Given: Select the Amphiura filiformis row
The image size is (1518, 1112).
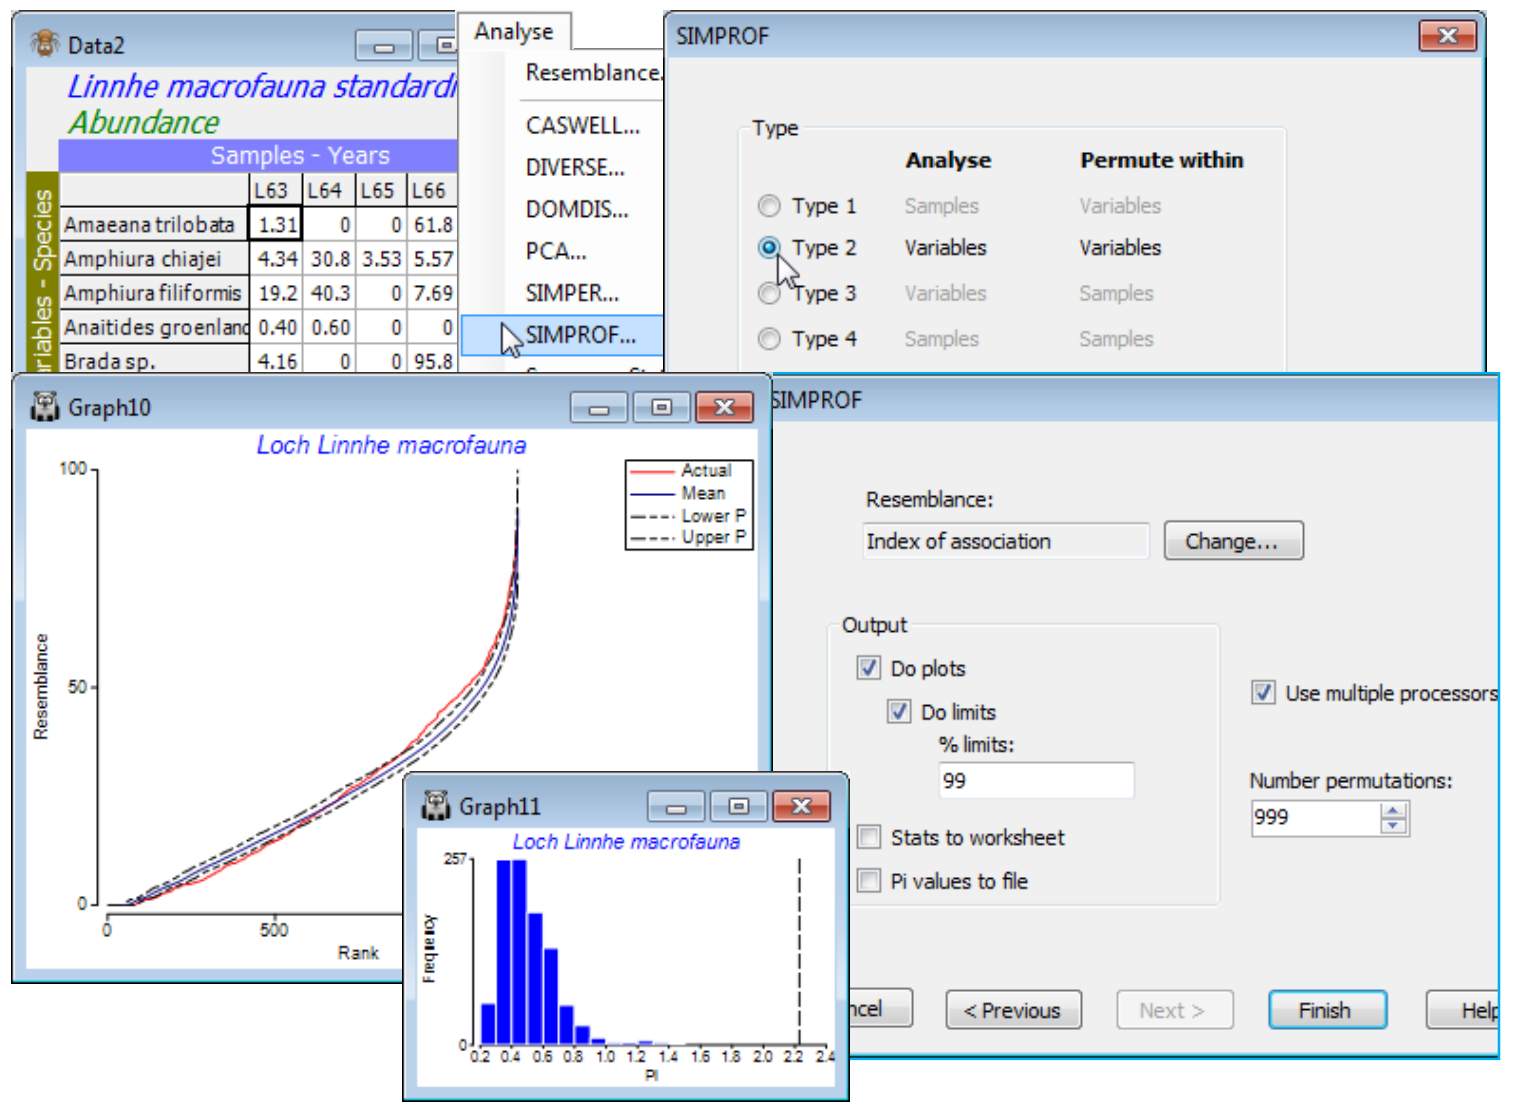Looking at the screenshot, I should tap(154, 293).
